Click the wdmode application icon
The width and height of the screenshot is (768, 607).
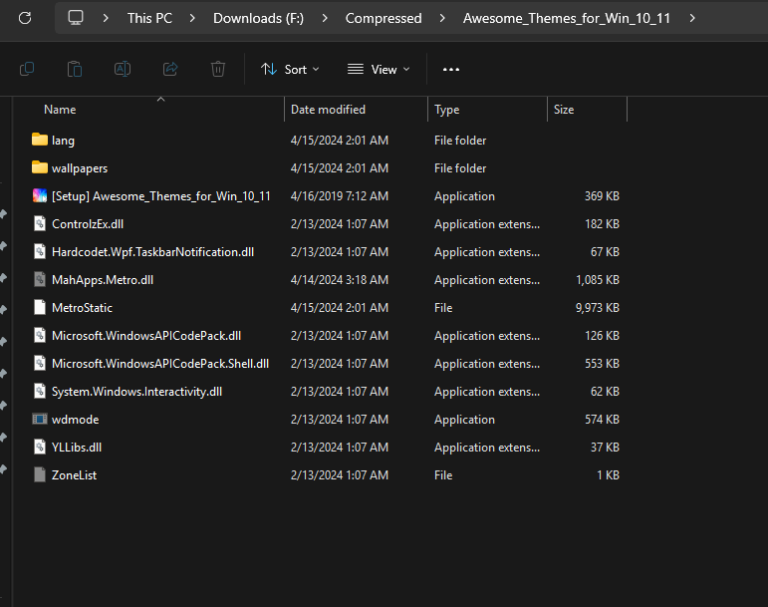pos(40,419)
